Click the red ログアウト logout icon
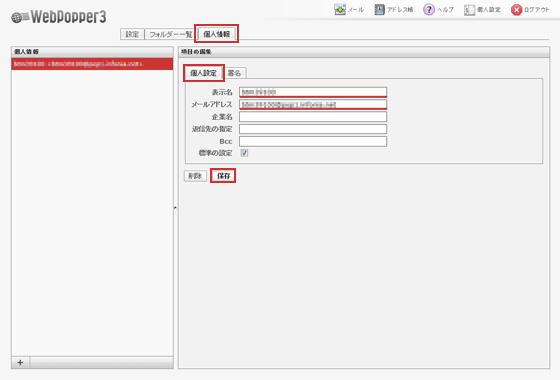 [x=516, y=10]
